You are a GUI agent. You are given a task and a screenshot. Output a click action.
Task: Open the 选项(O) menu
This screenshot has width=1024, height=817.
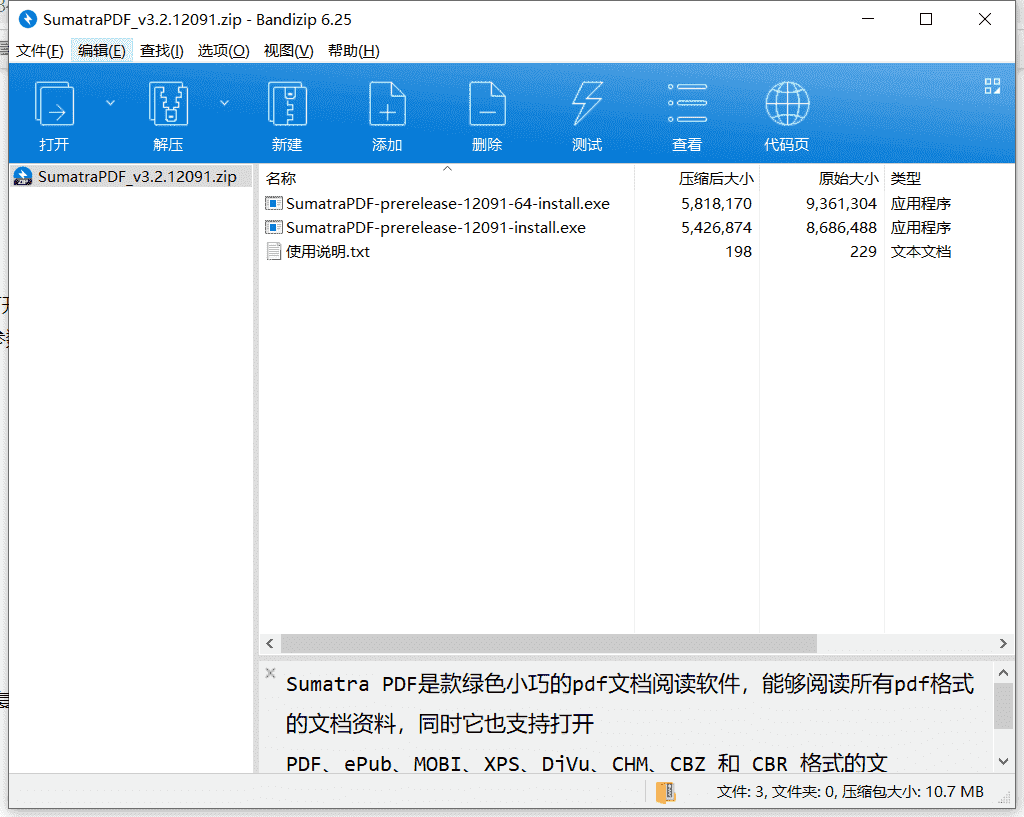click(223, 51)
